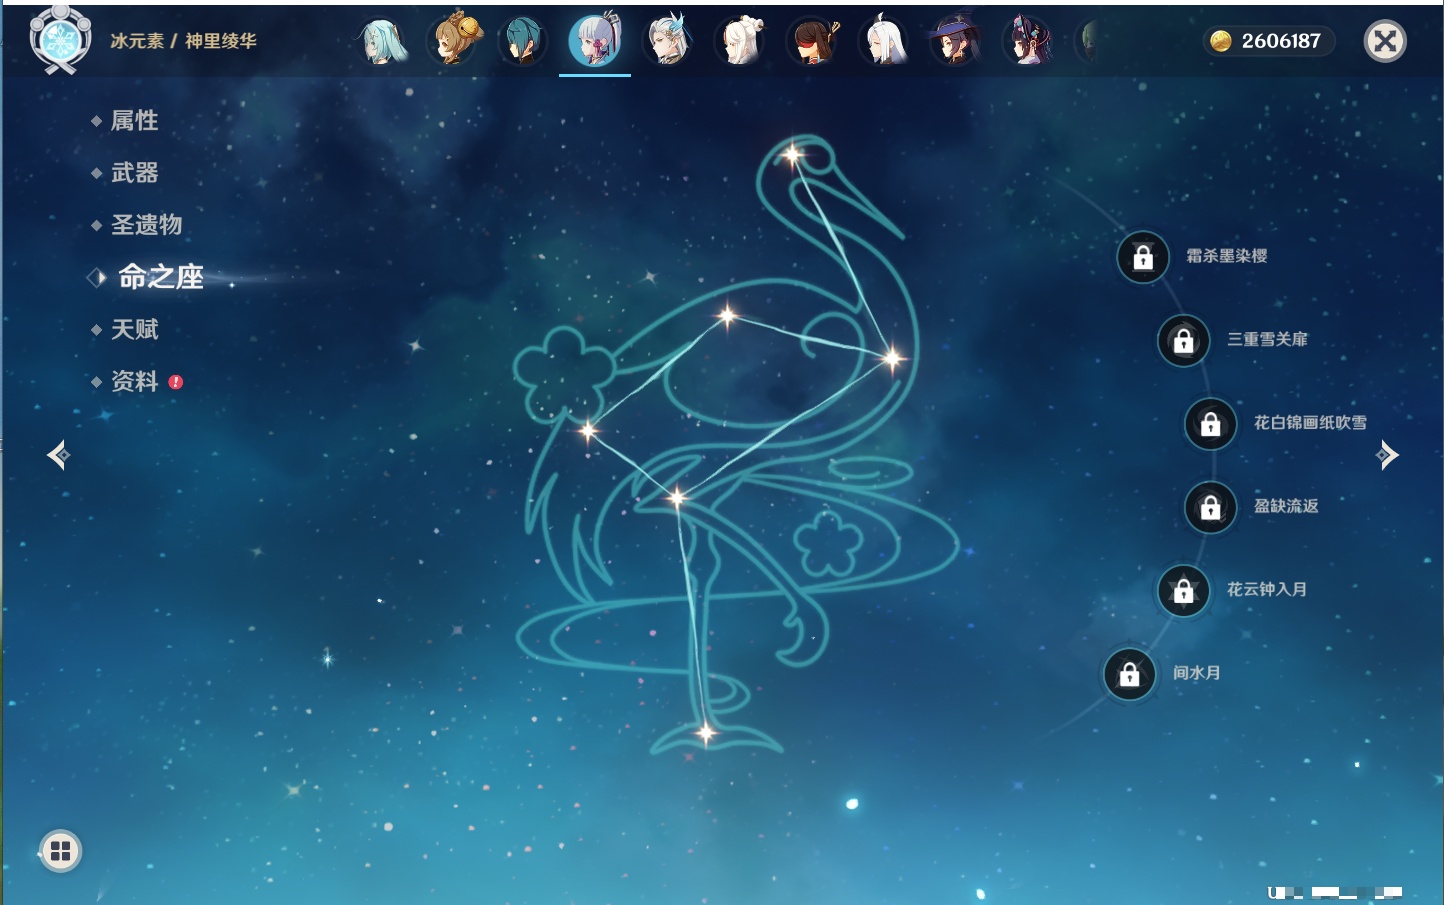Screen dimensions: 1444x905
Task: Click the star node on the crane's head
Action: (793, 155)
